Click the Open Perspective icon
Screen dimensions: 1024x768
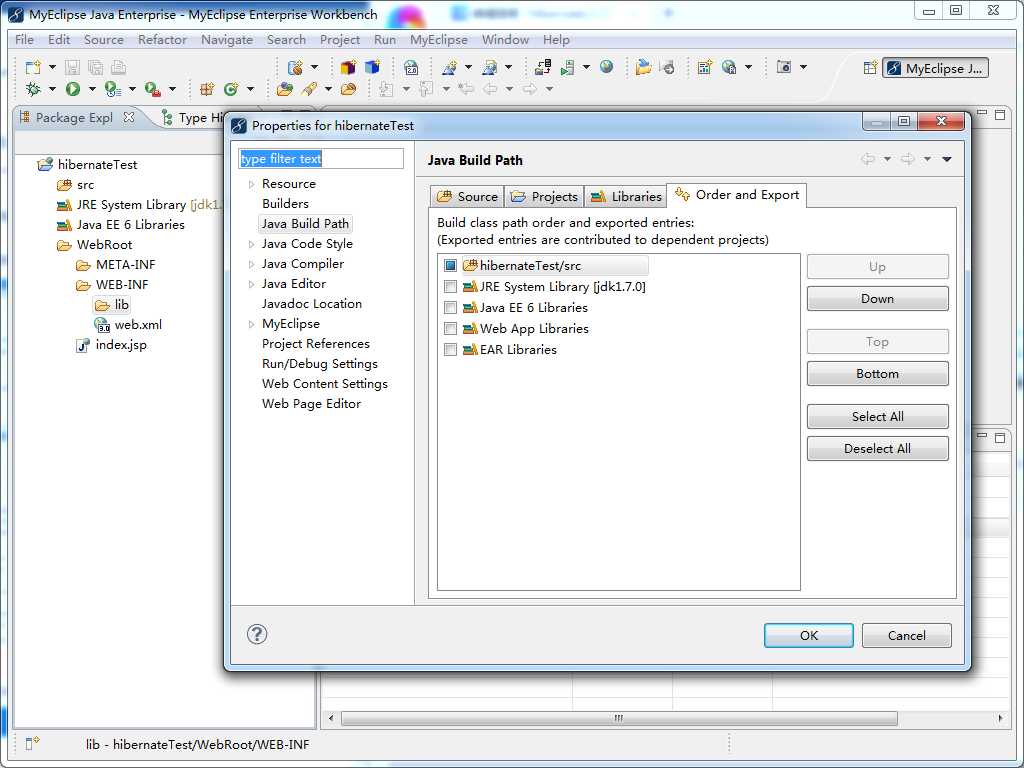click(870, 68)
